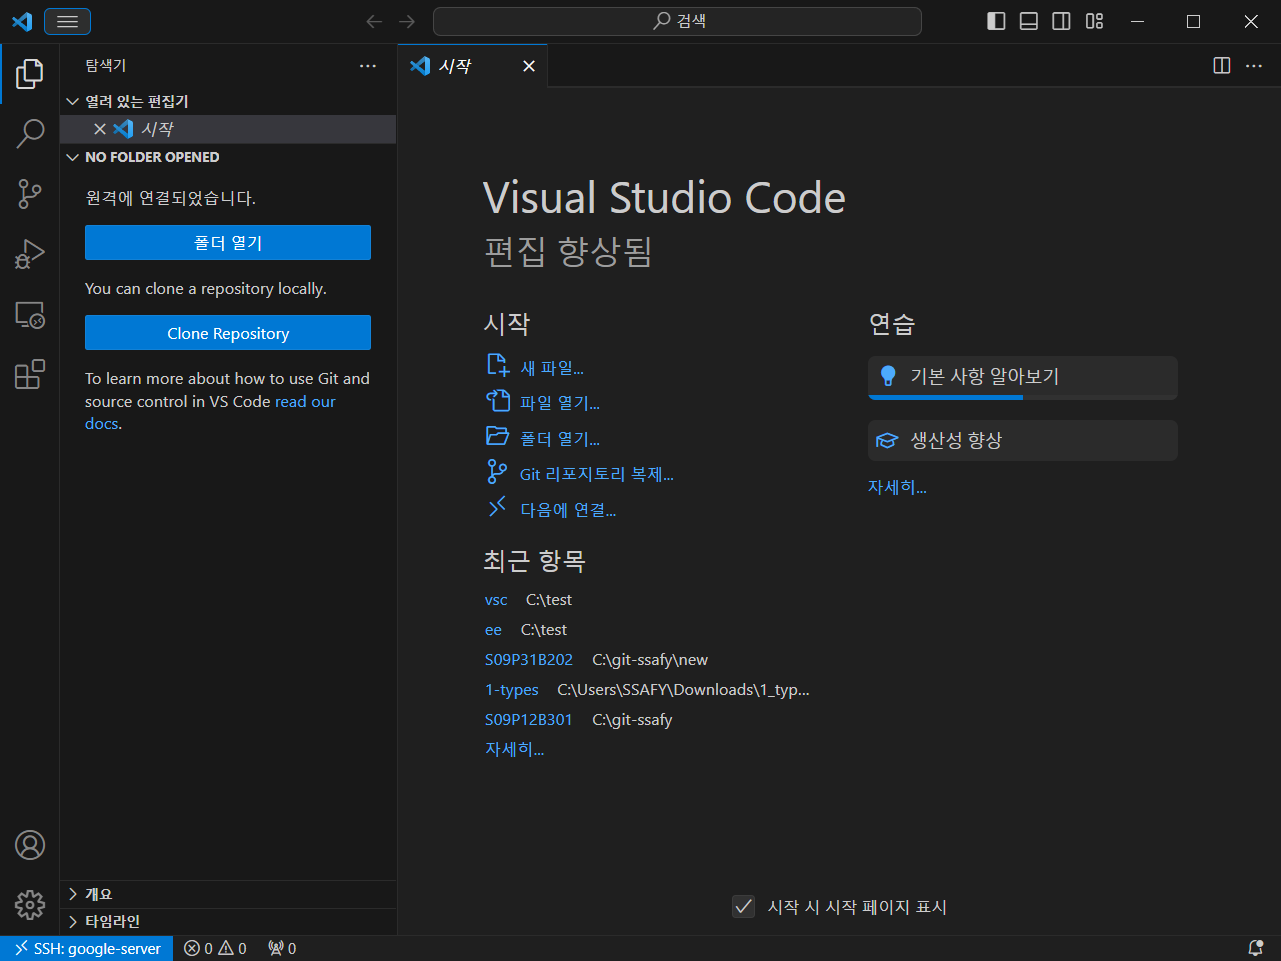The width and height of the screenshot is (1281, 961).
Task: Open recent item S09P31B202
Action: 529,660
